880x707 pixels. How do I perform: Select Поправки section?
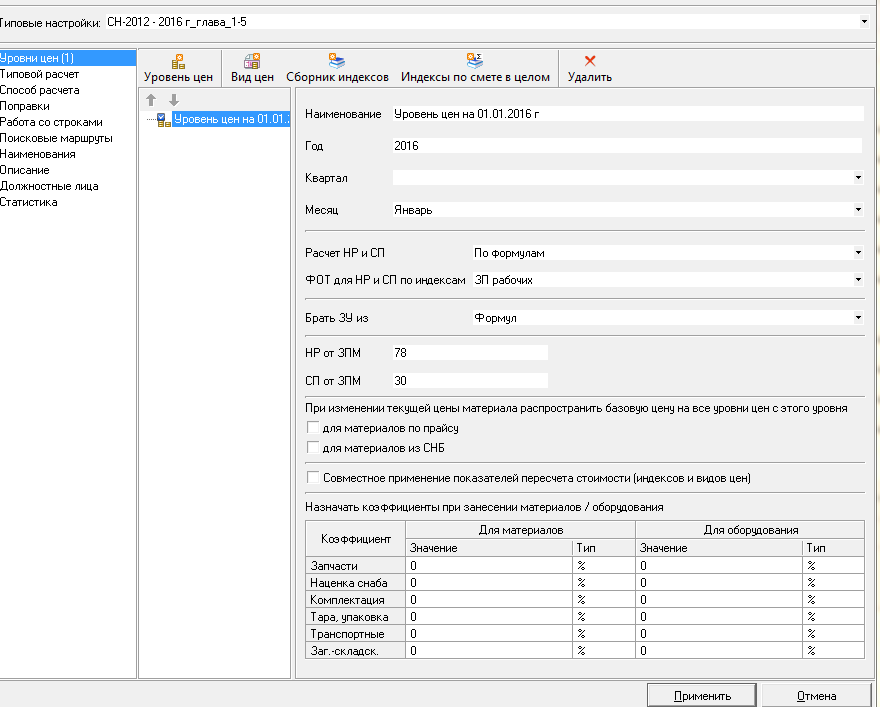[x=25, y=106]
